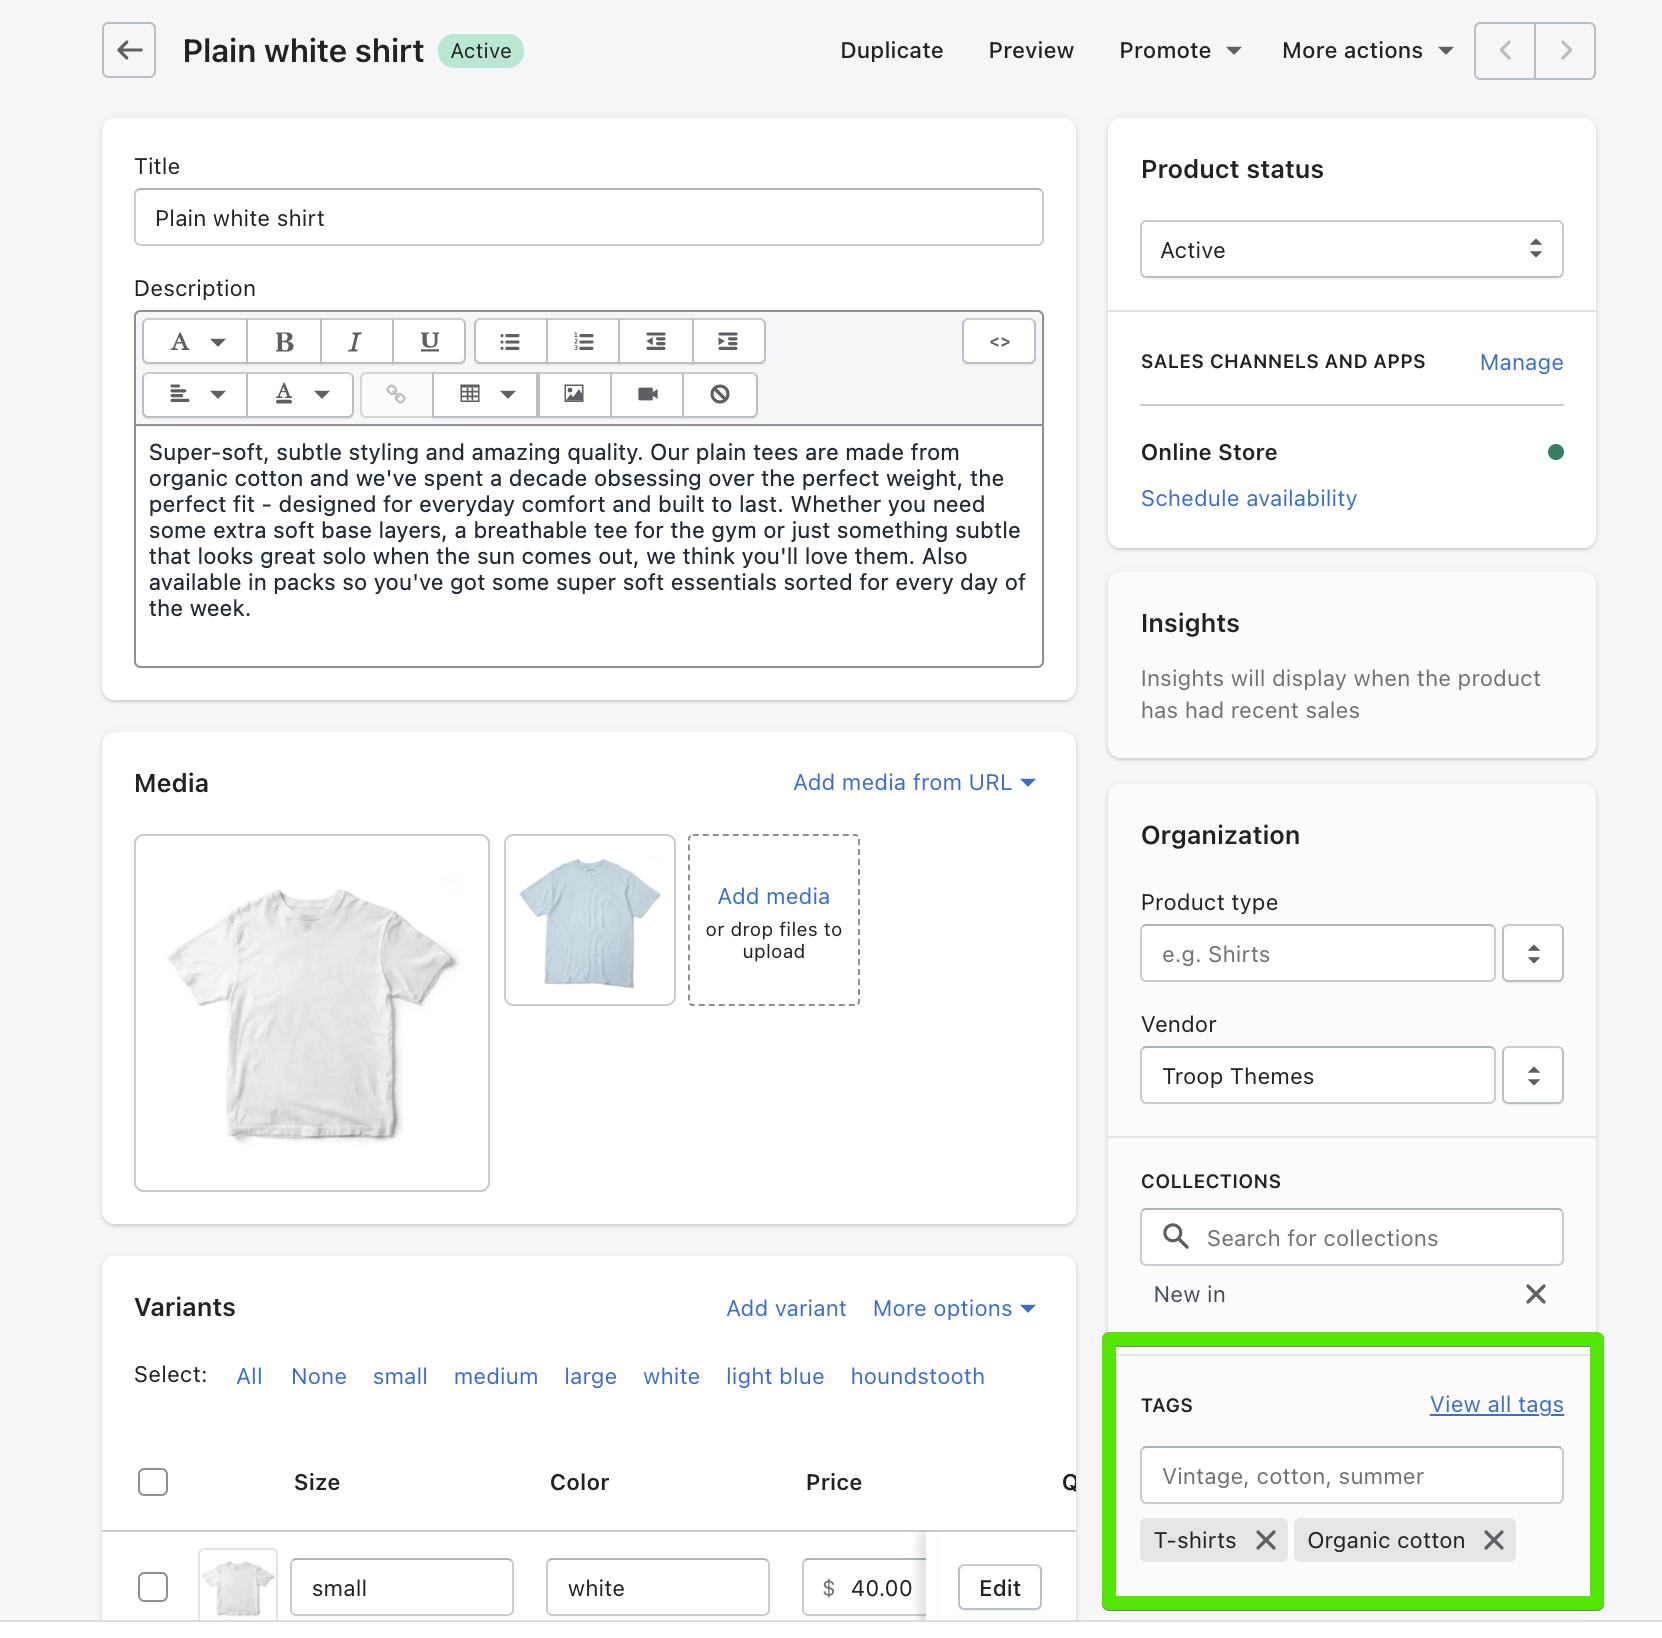Insert a video into description
Screen dimensions: 1662x1638
pos(647,394)
